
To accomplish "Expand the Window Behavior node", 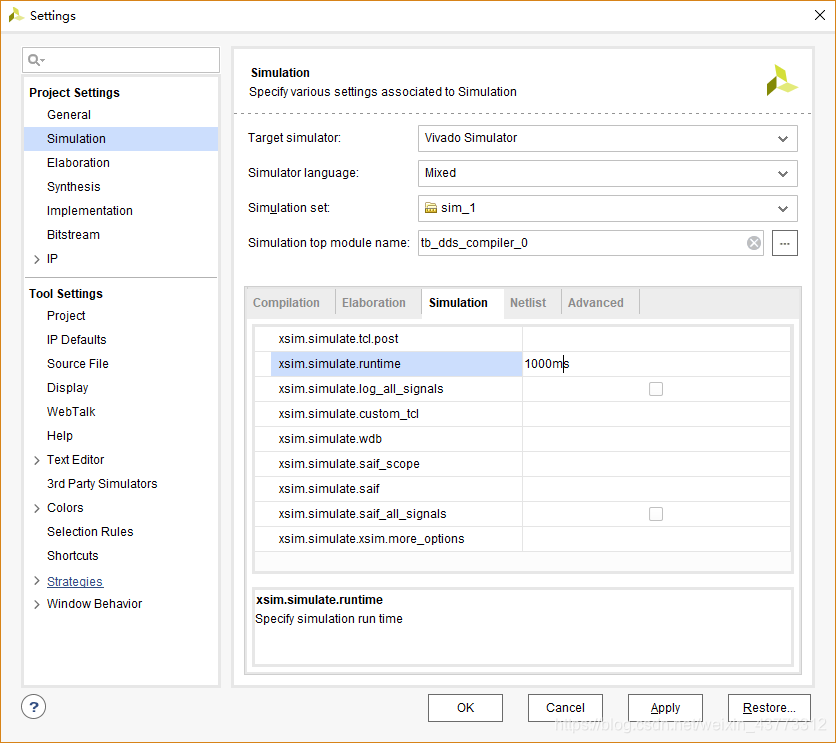I will tap(37, 604).
